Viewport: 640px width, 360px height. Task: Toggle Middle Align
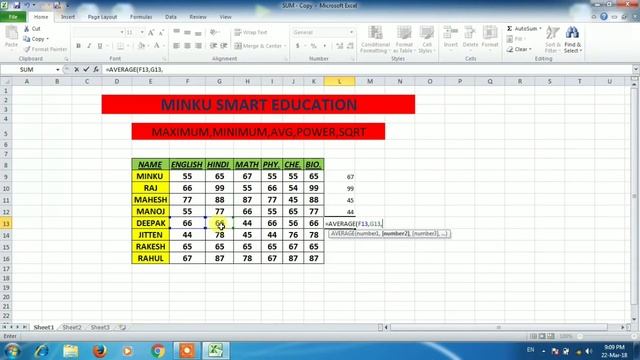click(187, 32)
